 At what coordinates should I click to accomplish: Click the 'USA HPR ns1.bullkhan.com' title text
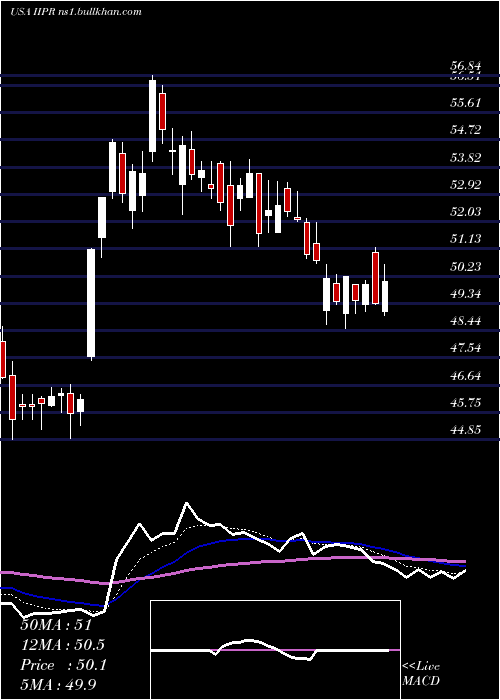click(75, 12)
